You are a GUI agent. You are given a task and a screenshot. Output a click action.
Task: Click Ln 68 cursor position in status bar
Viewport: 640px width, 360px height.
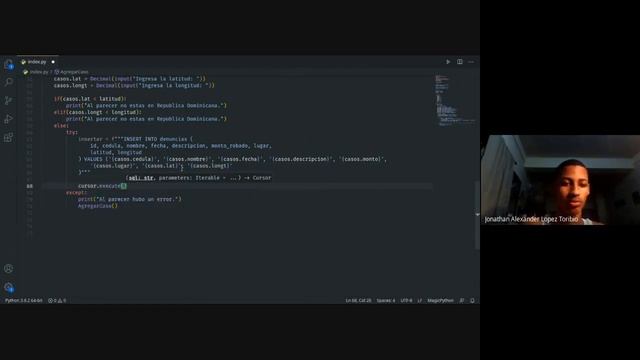(358, 300)
